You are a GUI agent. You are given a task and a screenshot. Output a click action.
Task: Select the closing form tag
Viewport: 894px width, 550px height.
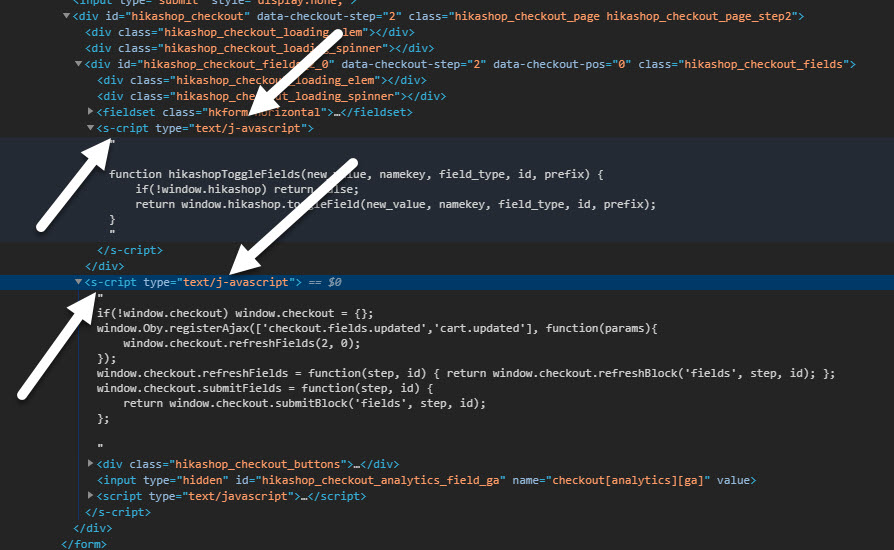(x=84, y=544)
